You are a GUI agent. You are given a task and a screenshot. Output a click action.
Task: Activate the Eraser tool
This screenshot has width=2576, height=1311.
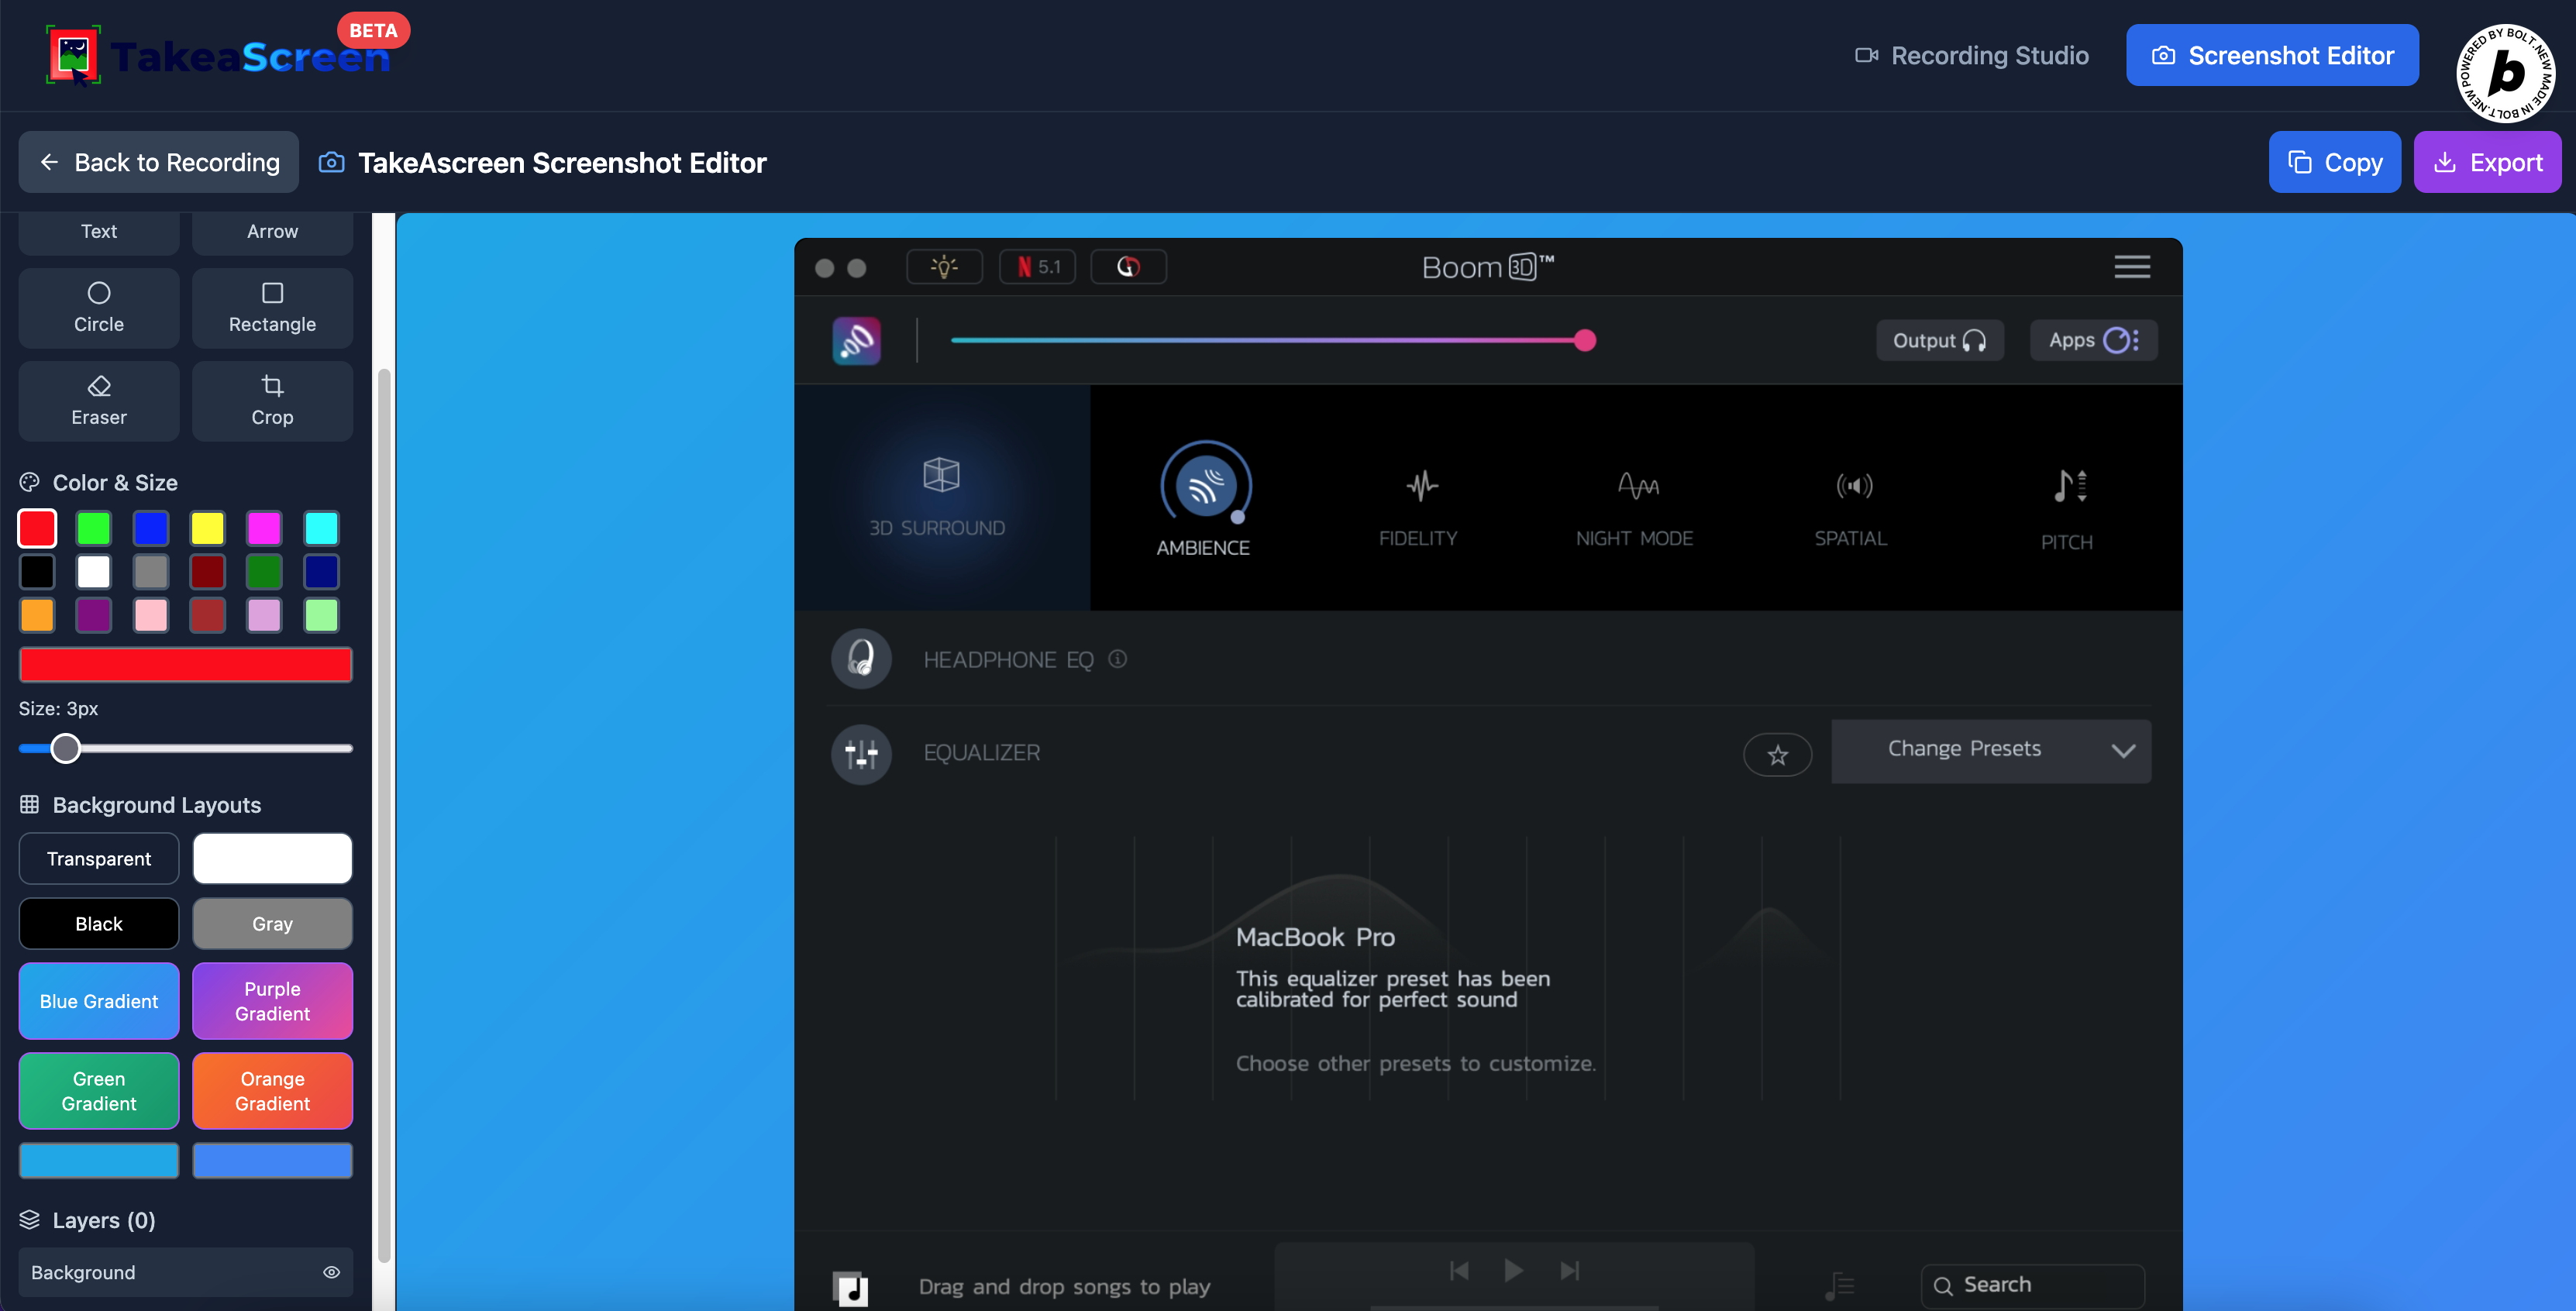click(98, 400)
